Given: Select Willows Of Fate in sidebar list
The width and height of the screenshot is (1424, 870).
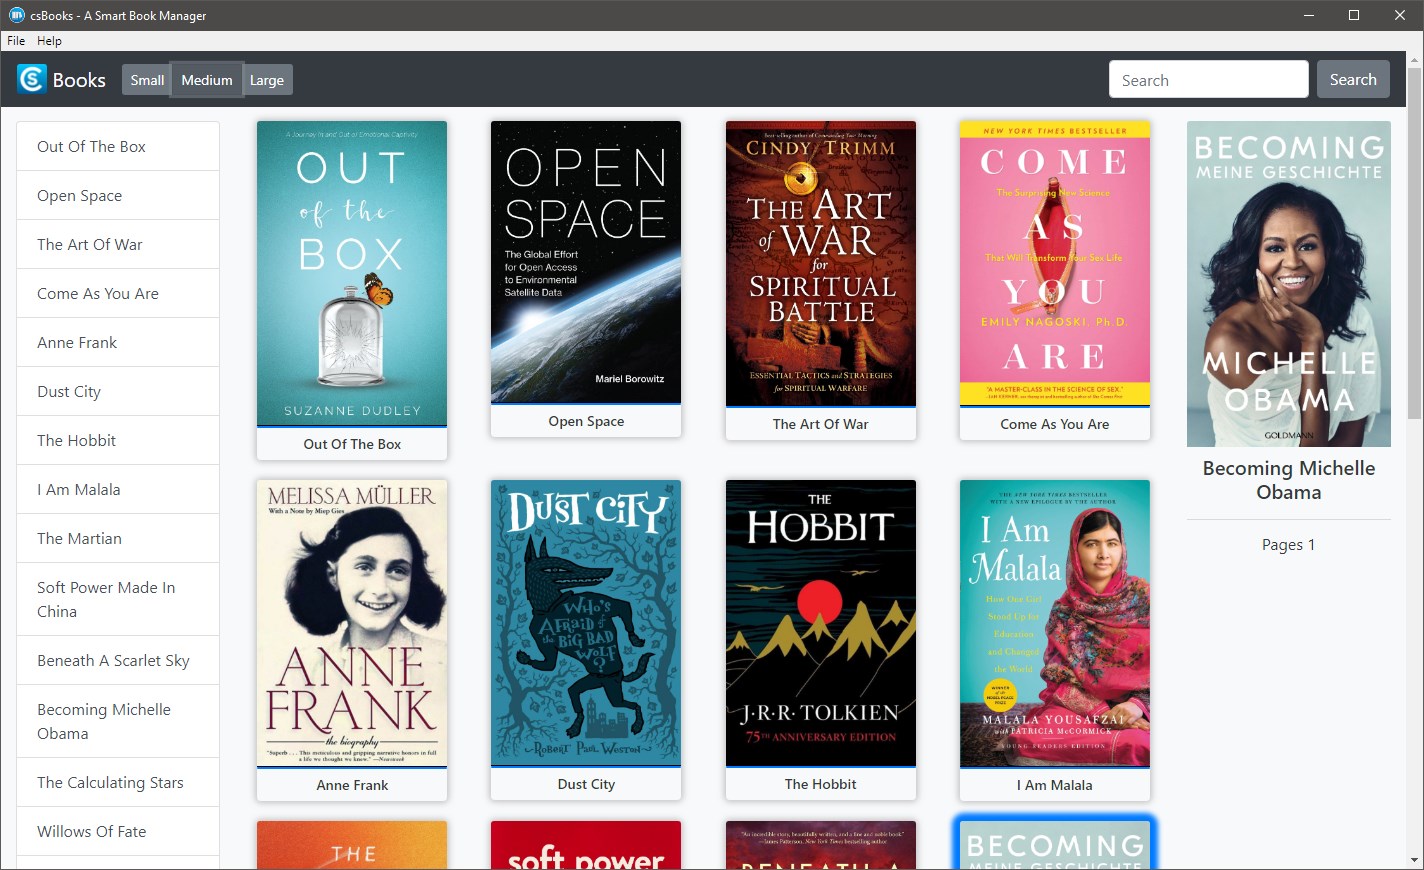Looking at the screenshot, I should 118,831.
